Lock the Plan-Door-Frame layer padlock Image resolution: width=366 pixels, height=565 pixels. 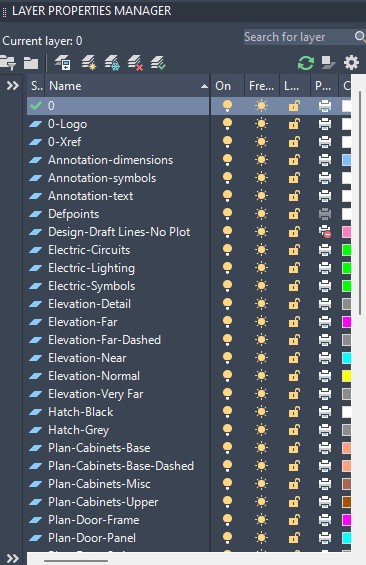[294, 520]
